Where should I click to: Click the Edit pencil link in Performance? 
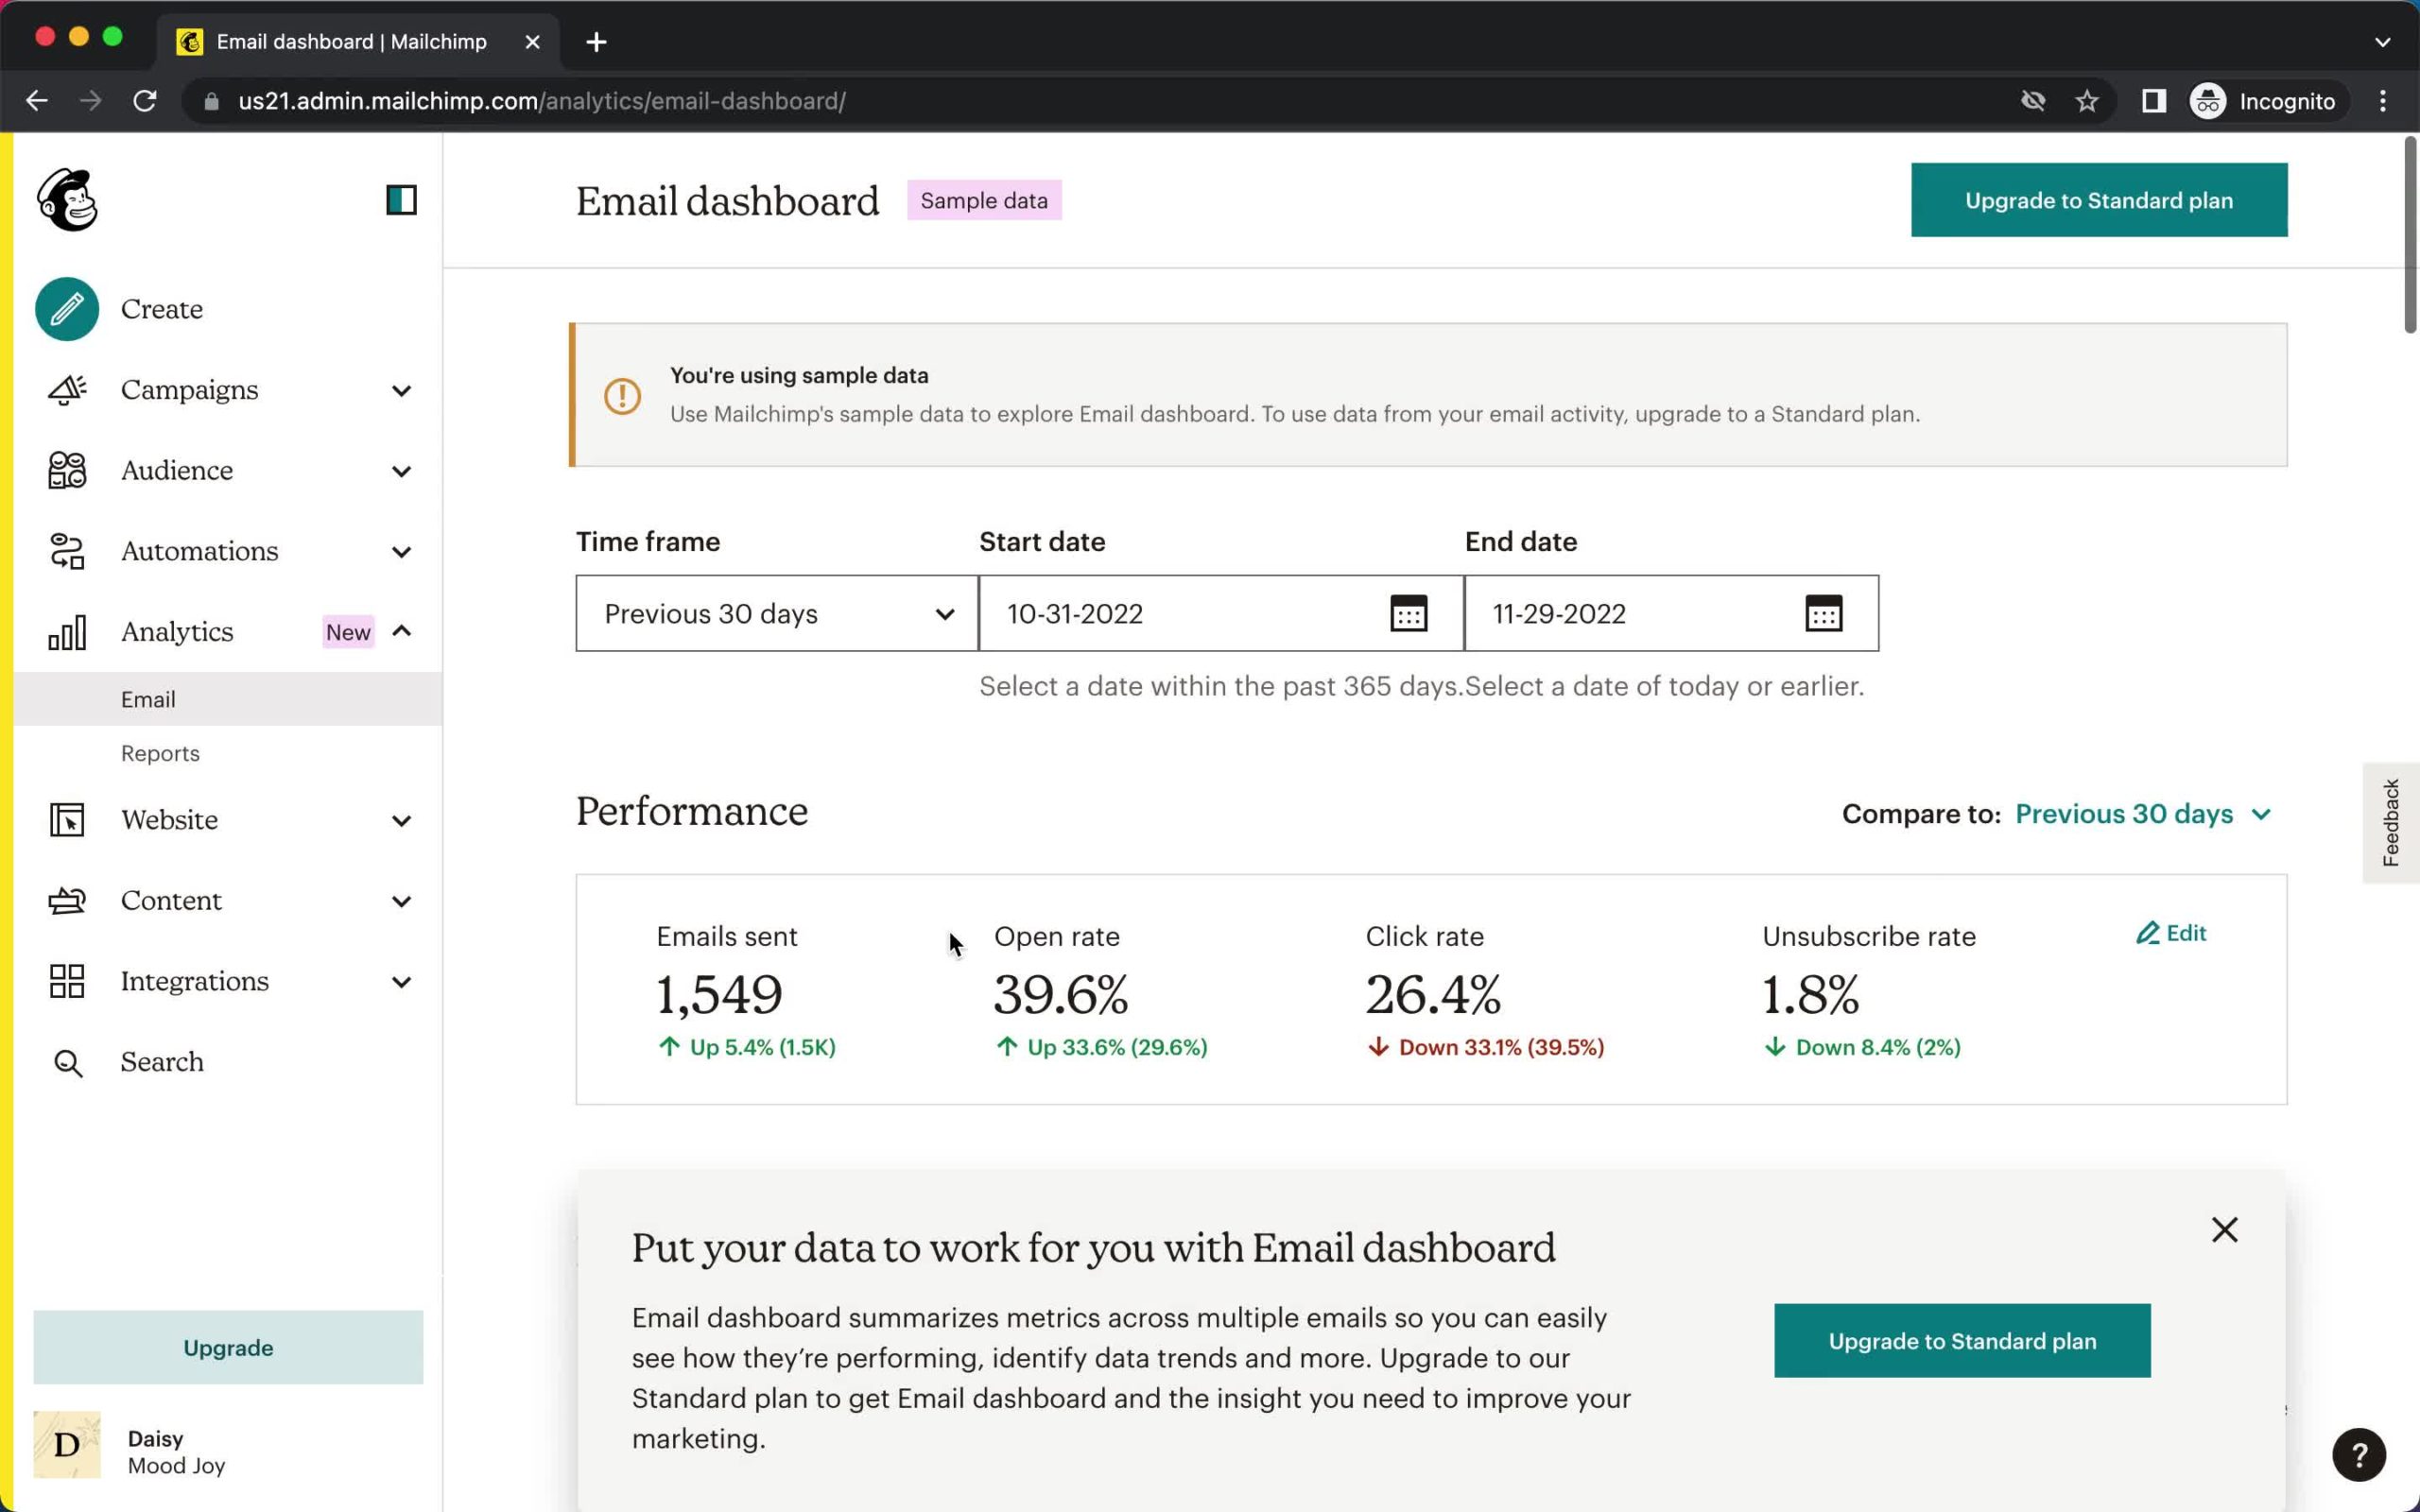[2171, 933]
